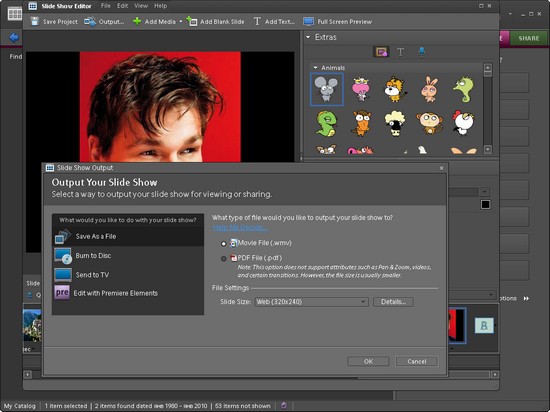This screenshot has width=550, height=412.
Task: Click the Slide Show Editor title icon
Action: pos(33,6)
